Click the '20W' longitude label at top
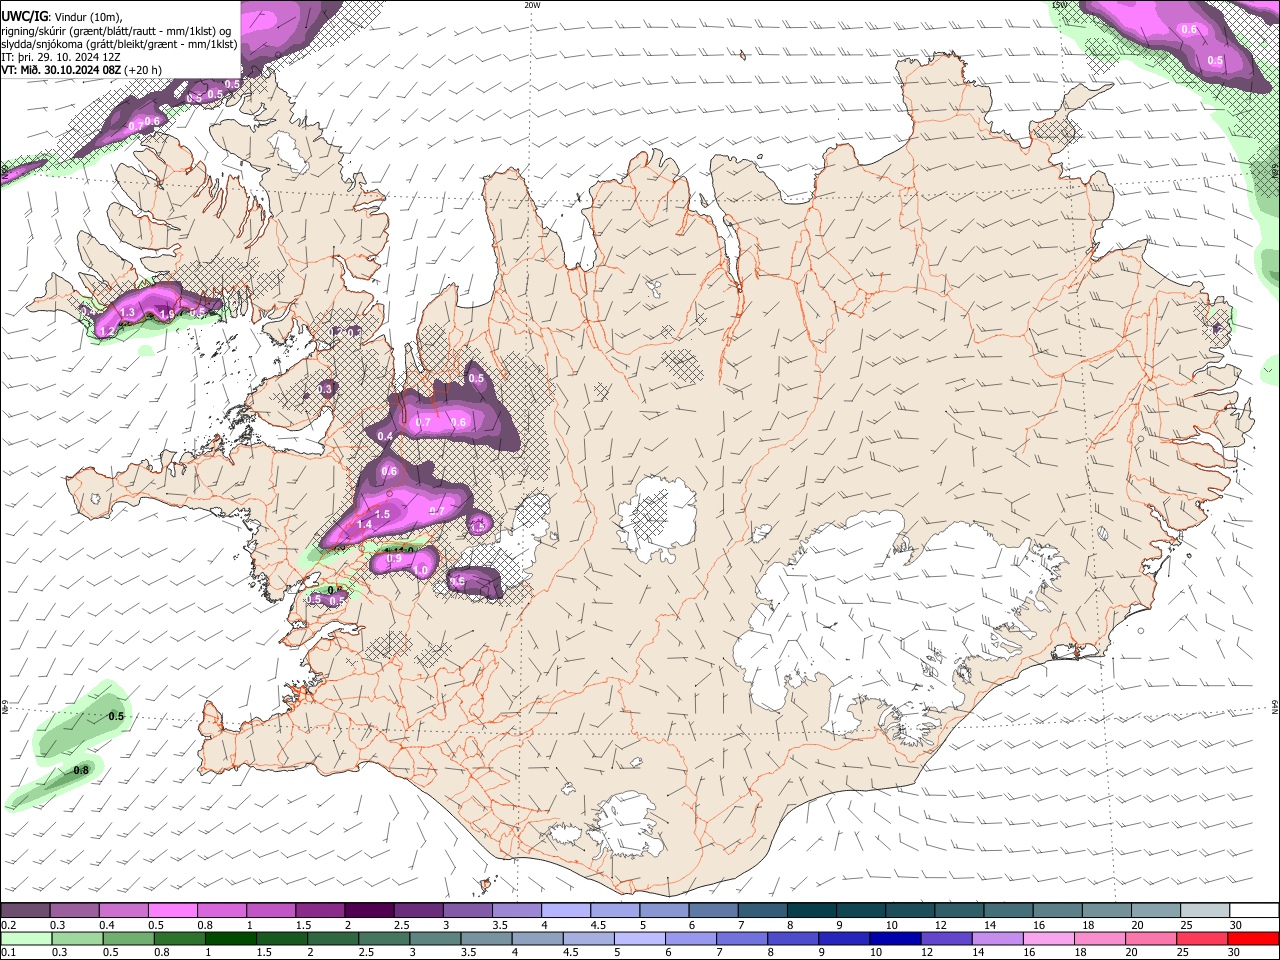This screenshot has width=1280, height=960. (532, 5)
